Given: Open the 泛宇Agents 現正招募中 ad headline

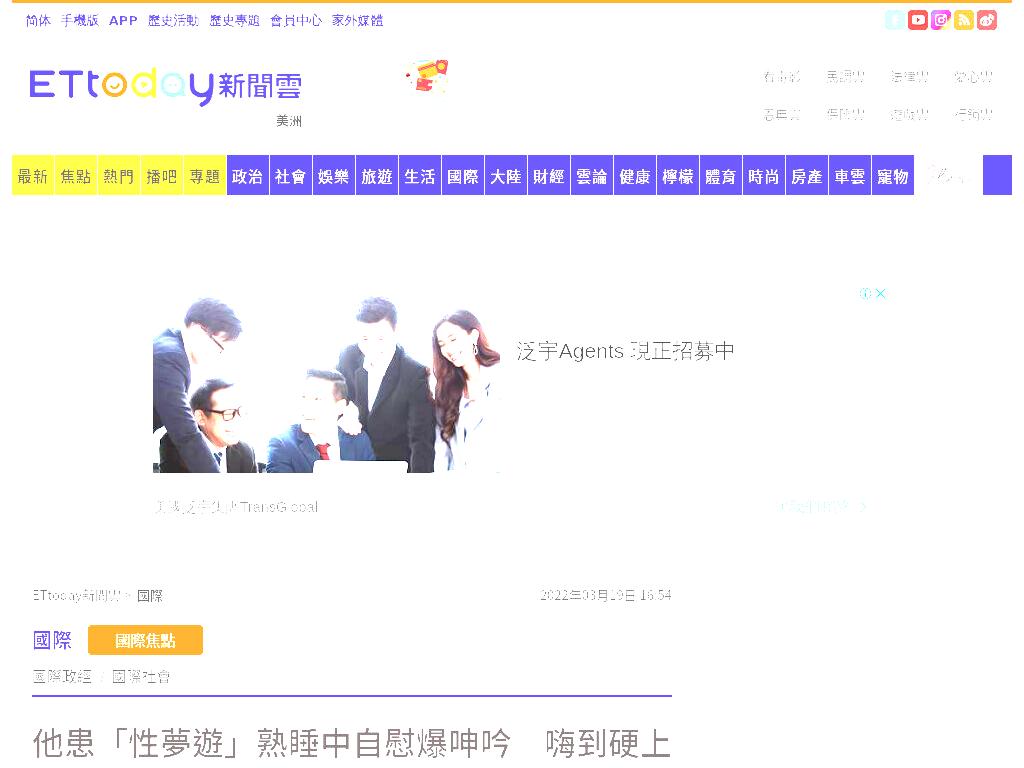Looking at the screenshot, I should [625, 351].
